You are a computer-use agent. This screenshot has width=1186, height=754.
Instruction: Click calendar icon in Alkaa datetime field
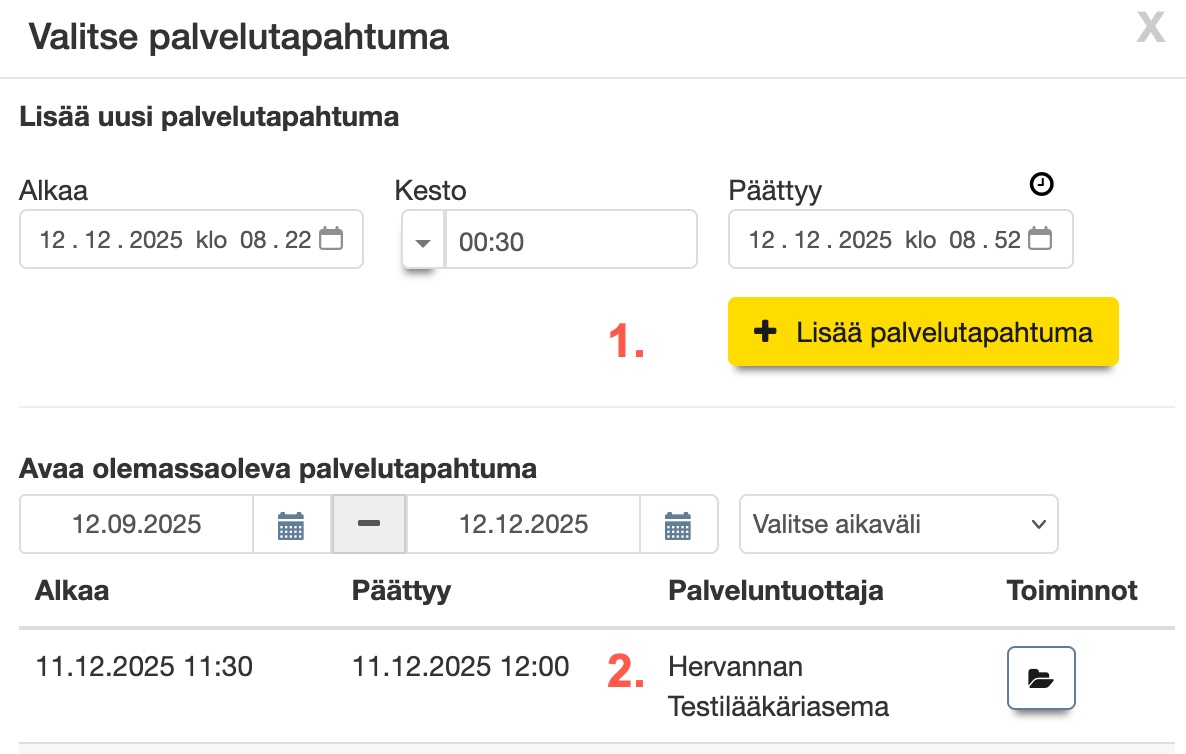coord(331,239)
